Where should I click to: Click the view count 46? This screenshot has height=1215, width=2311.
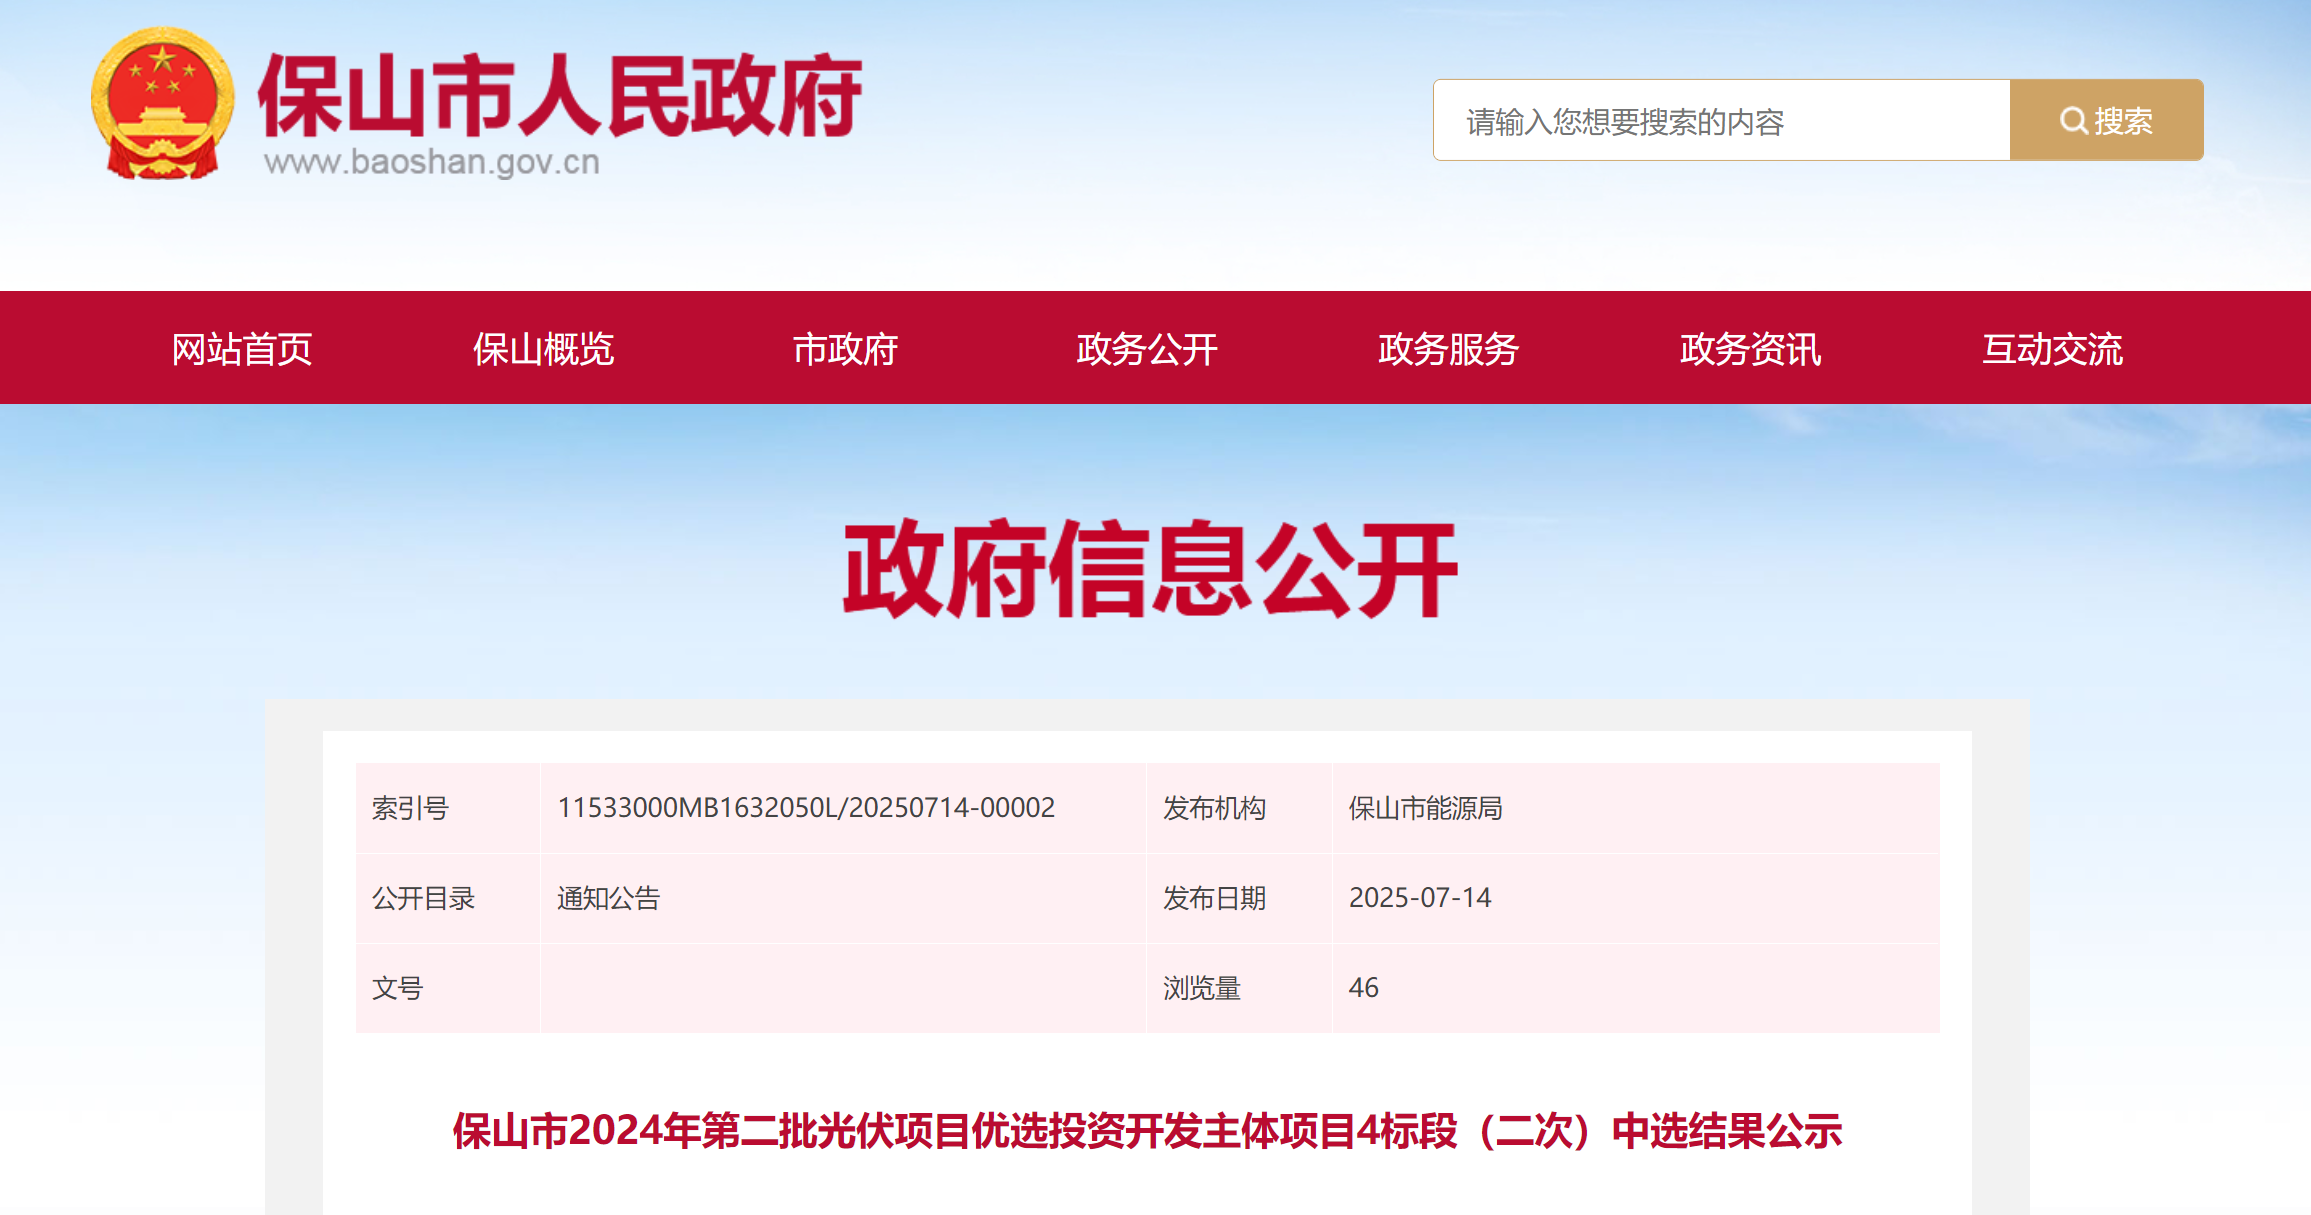point(1364,988)
